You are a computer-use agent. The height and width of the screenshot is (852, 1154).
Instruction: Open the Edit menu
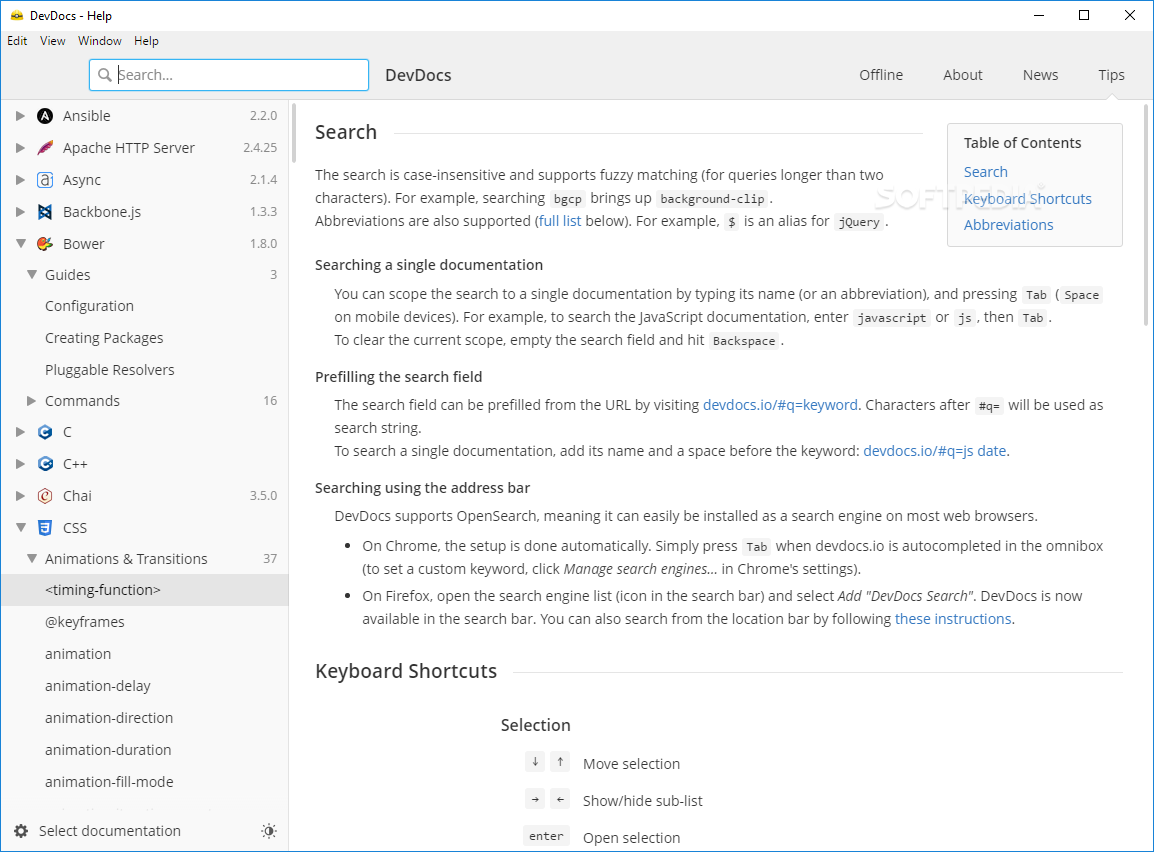[x=17, y=41]
